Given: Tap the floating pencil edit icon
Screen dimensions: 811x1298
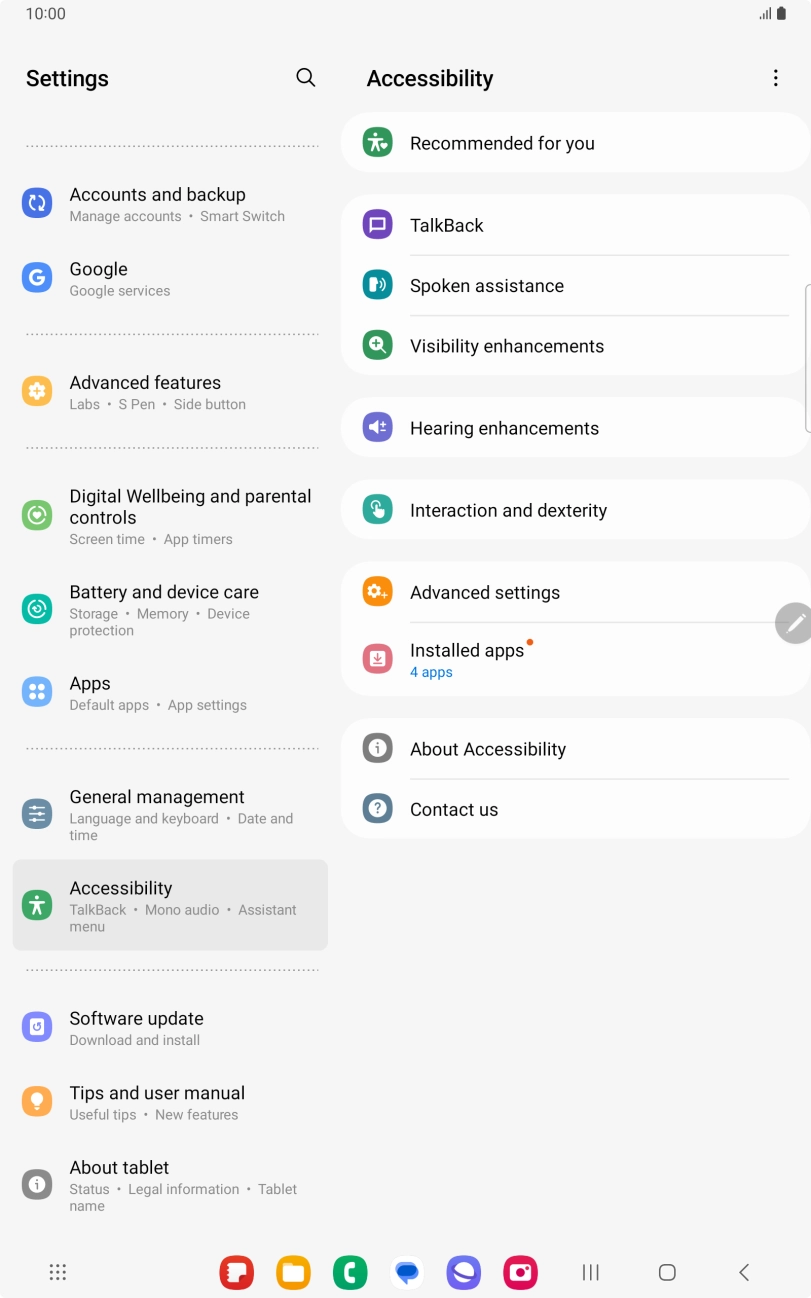Looking at the screenshot, I should pos(795,623).
